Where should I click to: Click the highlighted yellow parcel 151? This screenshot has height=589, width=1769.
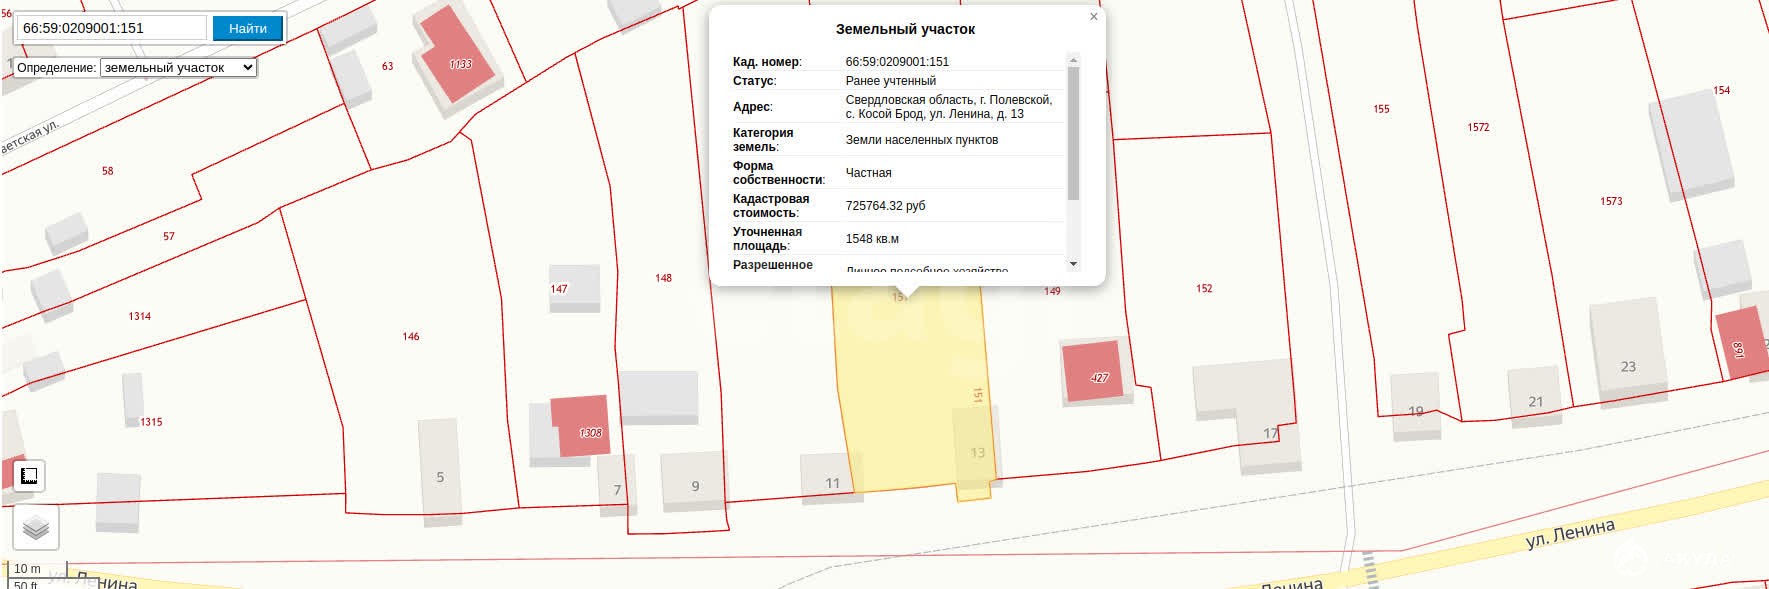(905, 390)
